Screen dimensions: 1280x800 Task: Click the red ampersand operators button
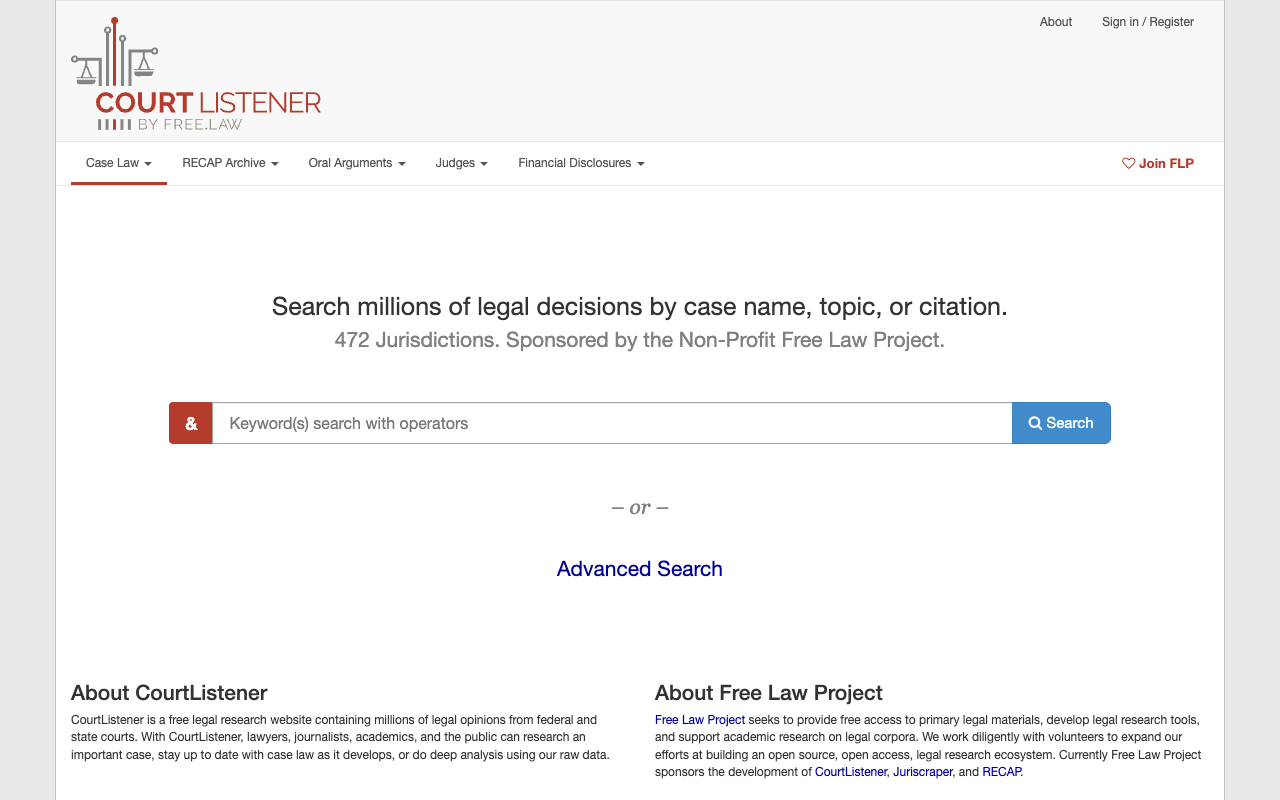[191, 423]
